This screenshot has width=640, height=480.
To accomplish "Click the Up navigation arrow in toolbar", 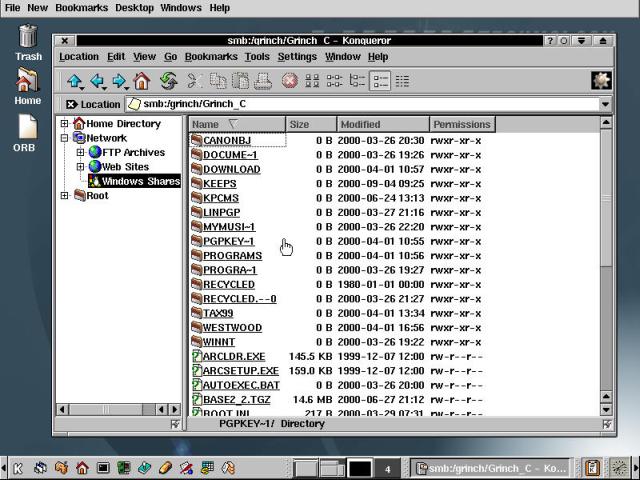I will [x=75, y=81].
